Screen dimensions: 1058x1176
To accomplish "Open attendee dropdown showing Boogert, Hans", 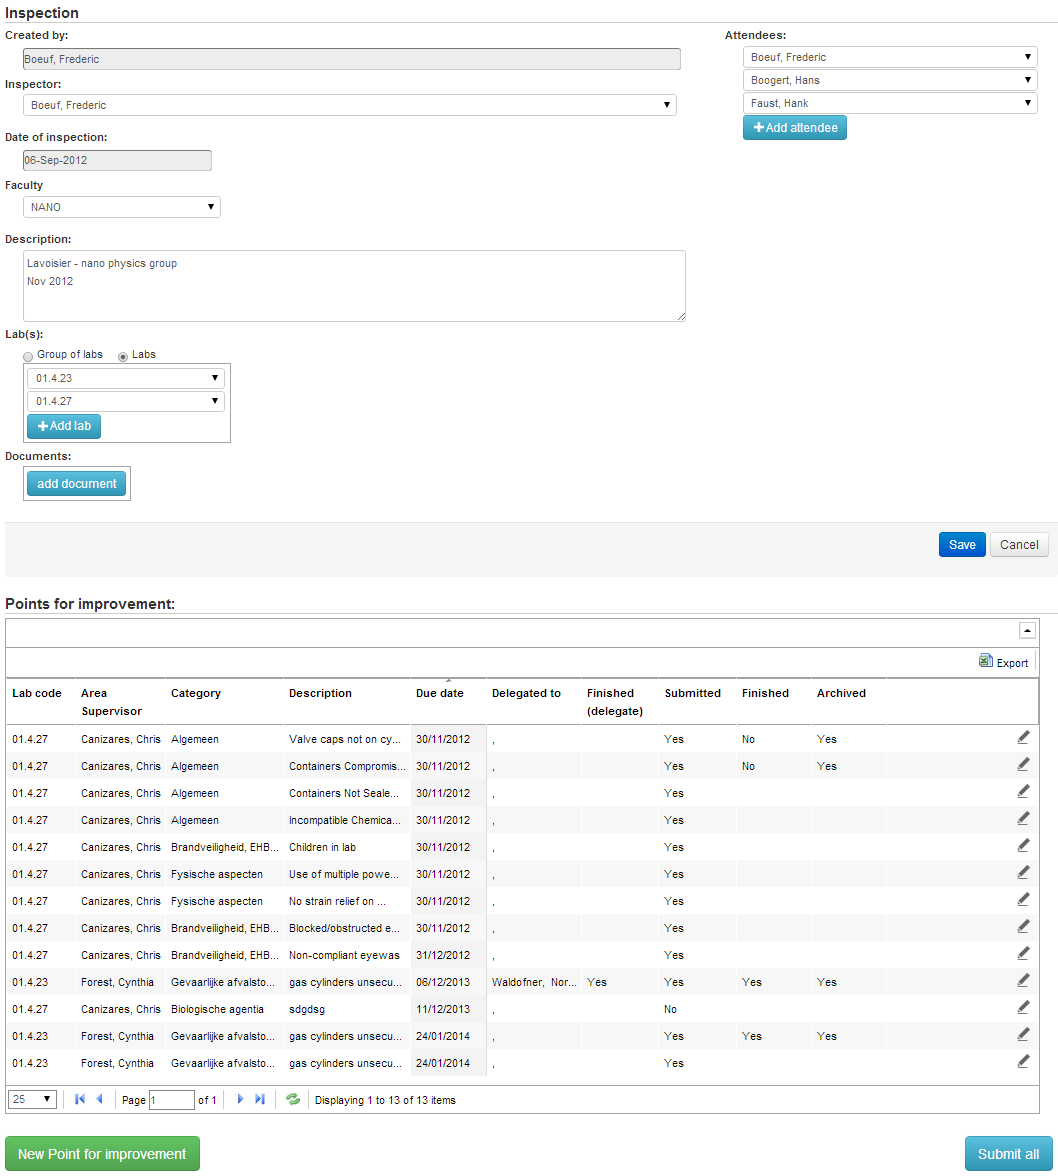I will tap(890, 80).
